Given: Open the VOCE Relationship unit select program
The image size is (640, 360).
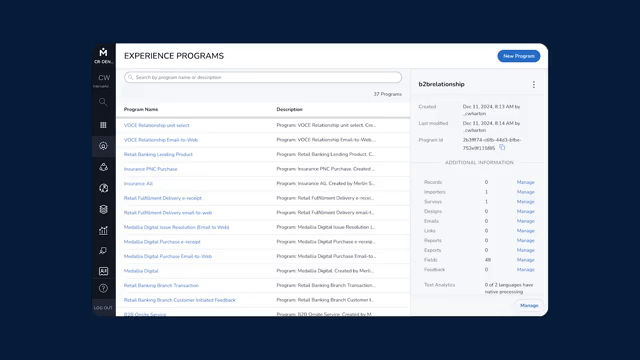Looking at the screenshot, I should pos(156,125).
